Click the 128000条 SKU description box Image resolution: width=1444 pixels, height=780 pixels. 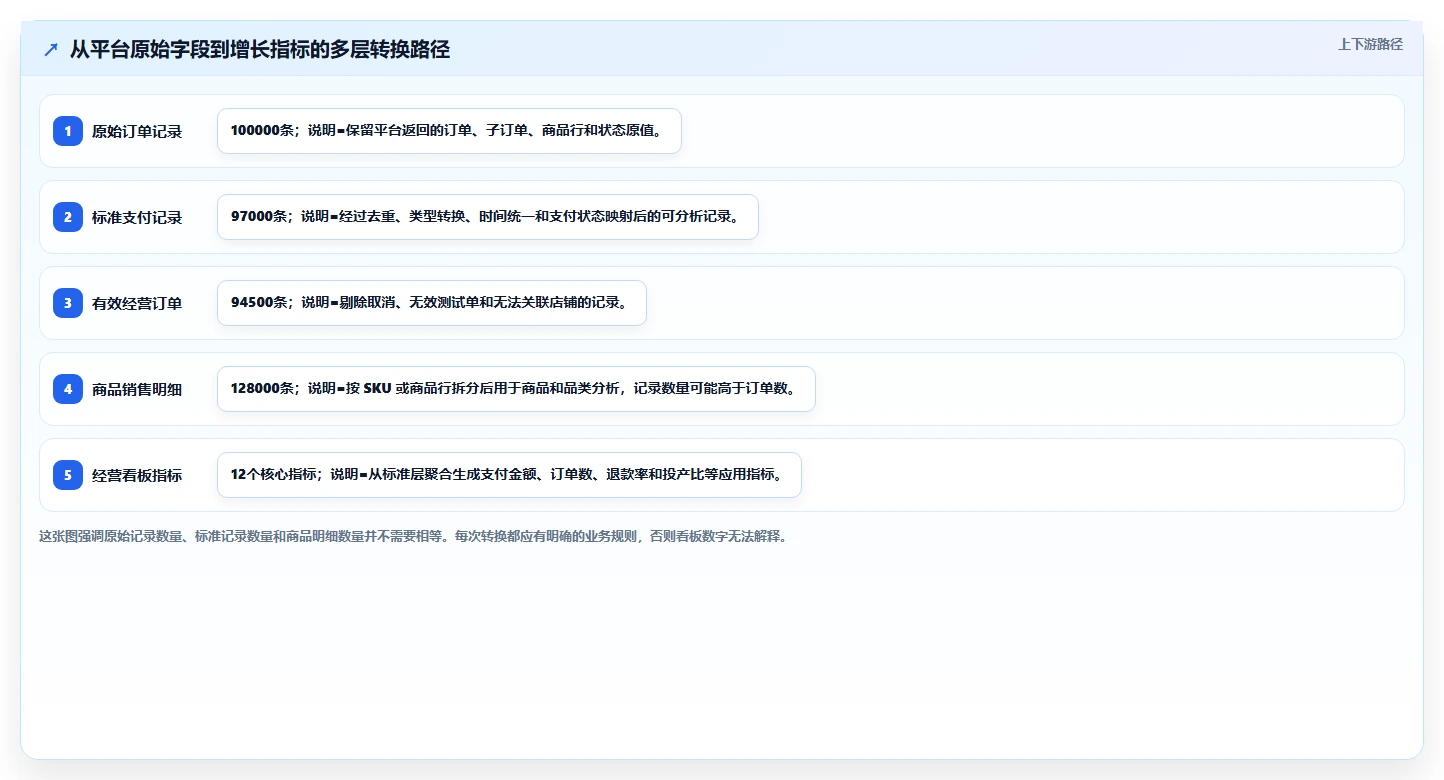pos(516,389)
